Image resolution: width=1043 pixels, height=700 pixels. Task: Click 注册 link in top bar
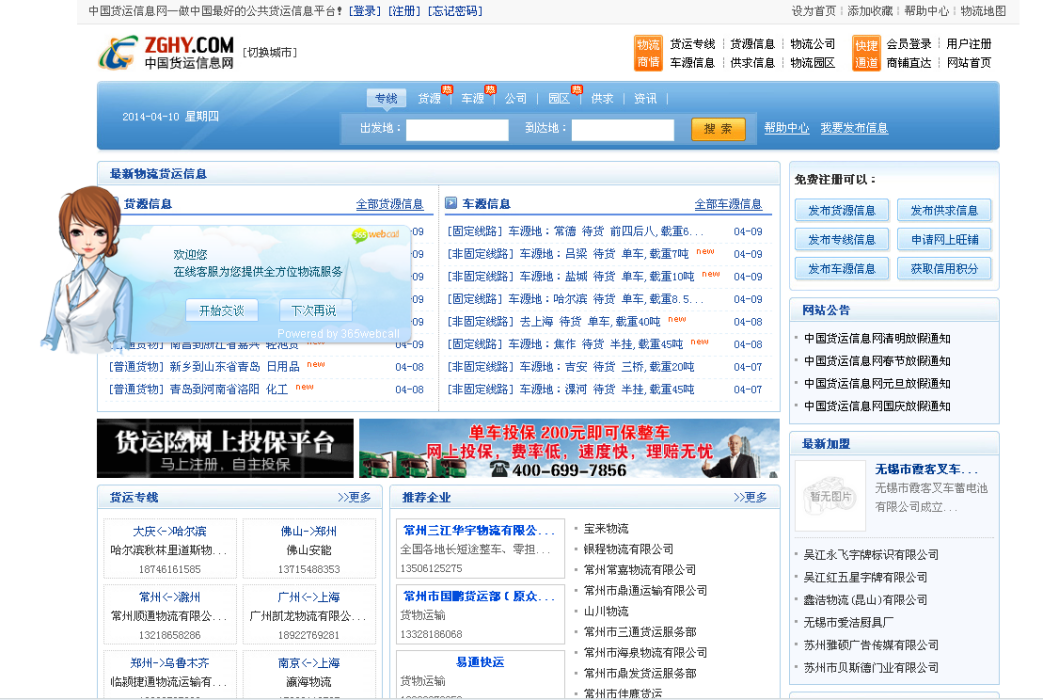[x=404, y=11]
